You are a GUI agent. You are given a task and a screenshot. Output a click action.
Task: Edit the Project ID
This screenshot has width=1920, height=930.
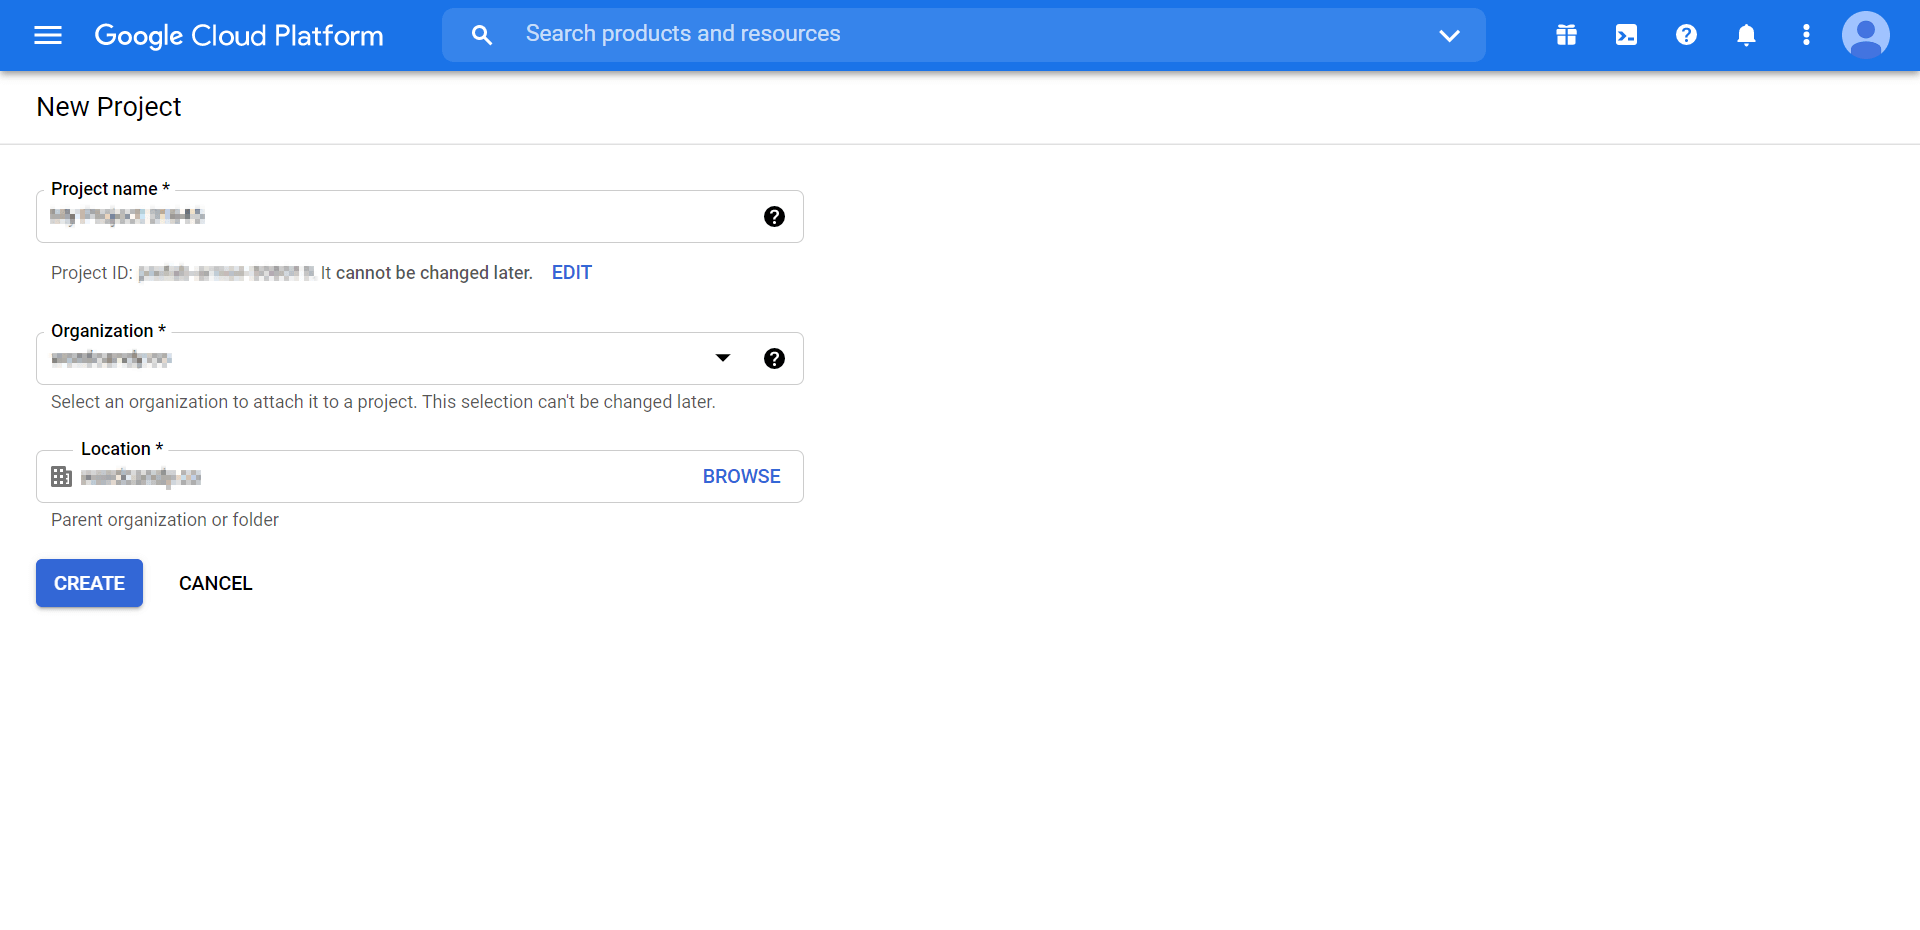pos(571,272)
